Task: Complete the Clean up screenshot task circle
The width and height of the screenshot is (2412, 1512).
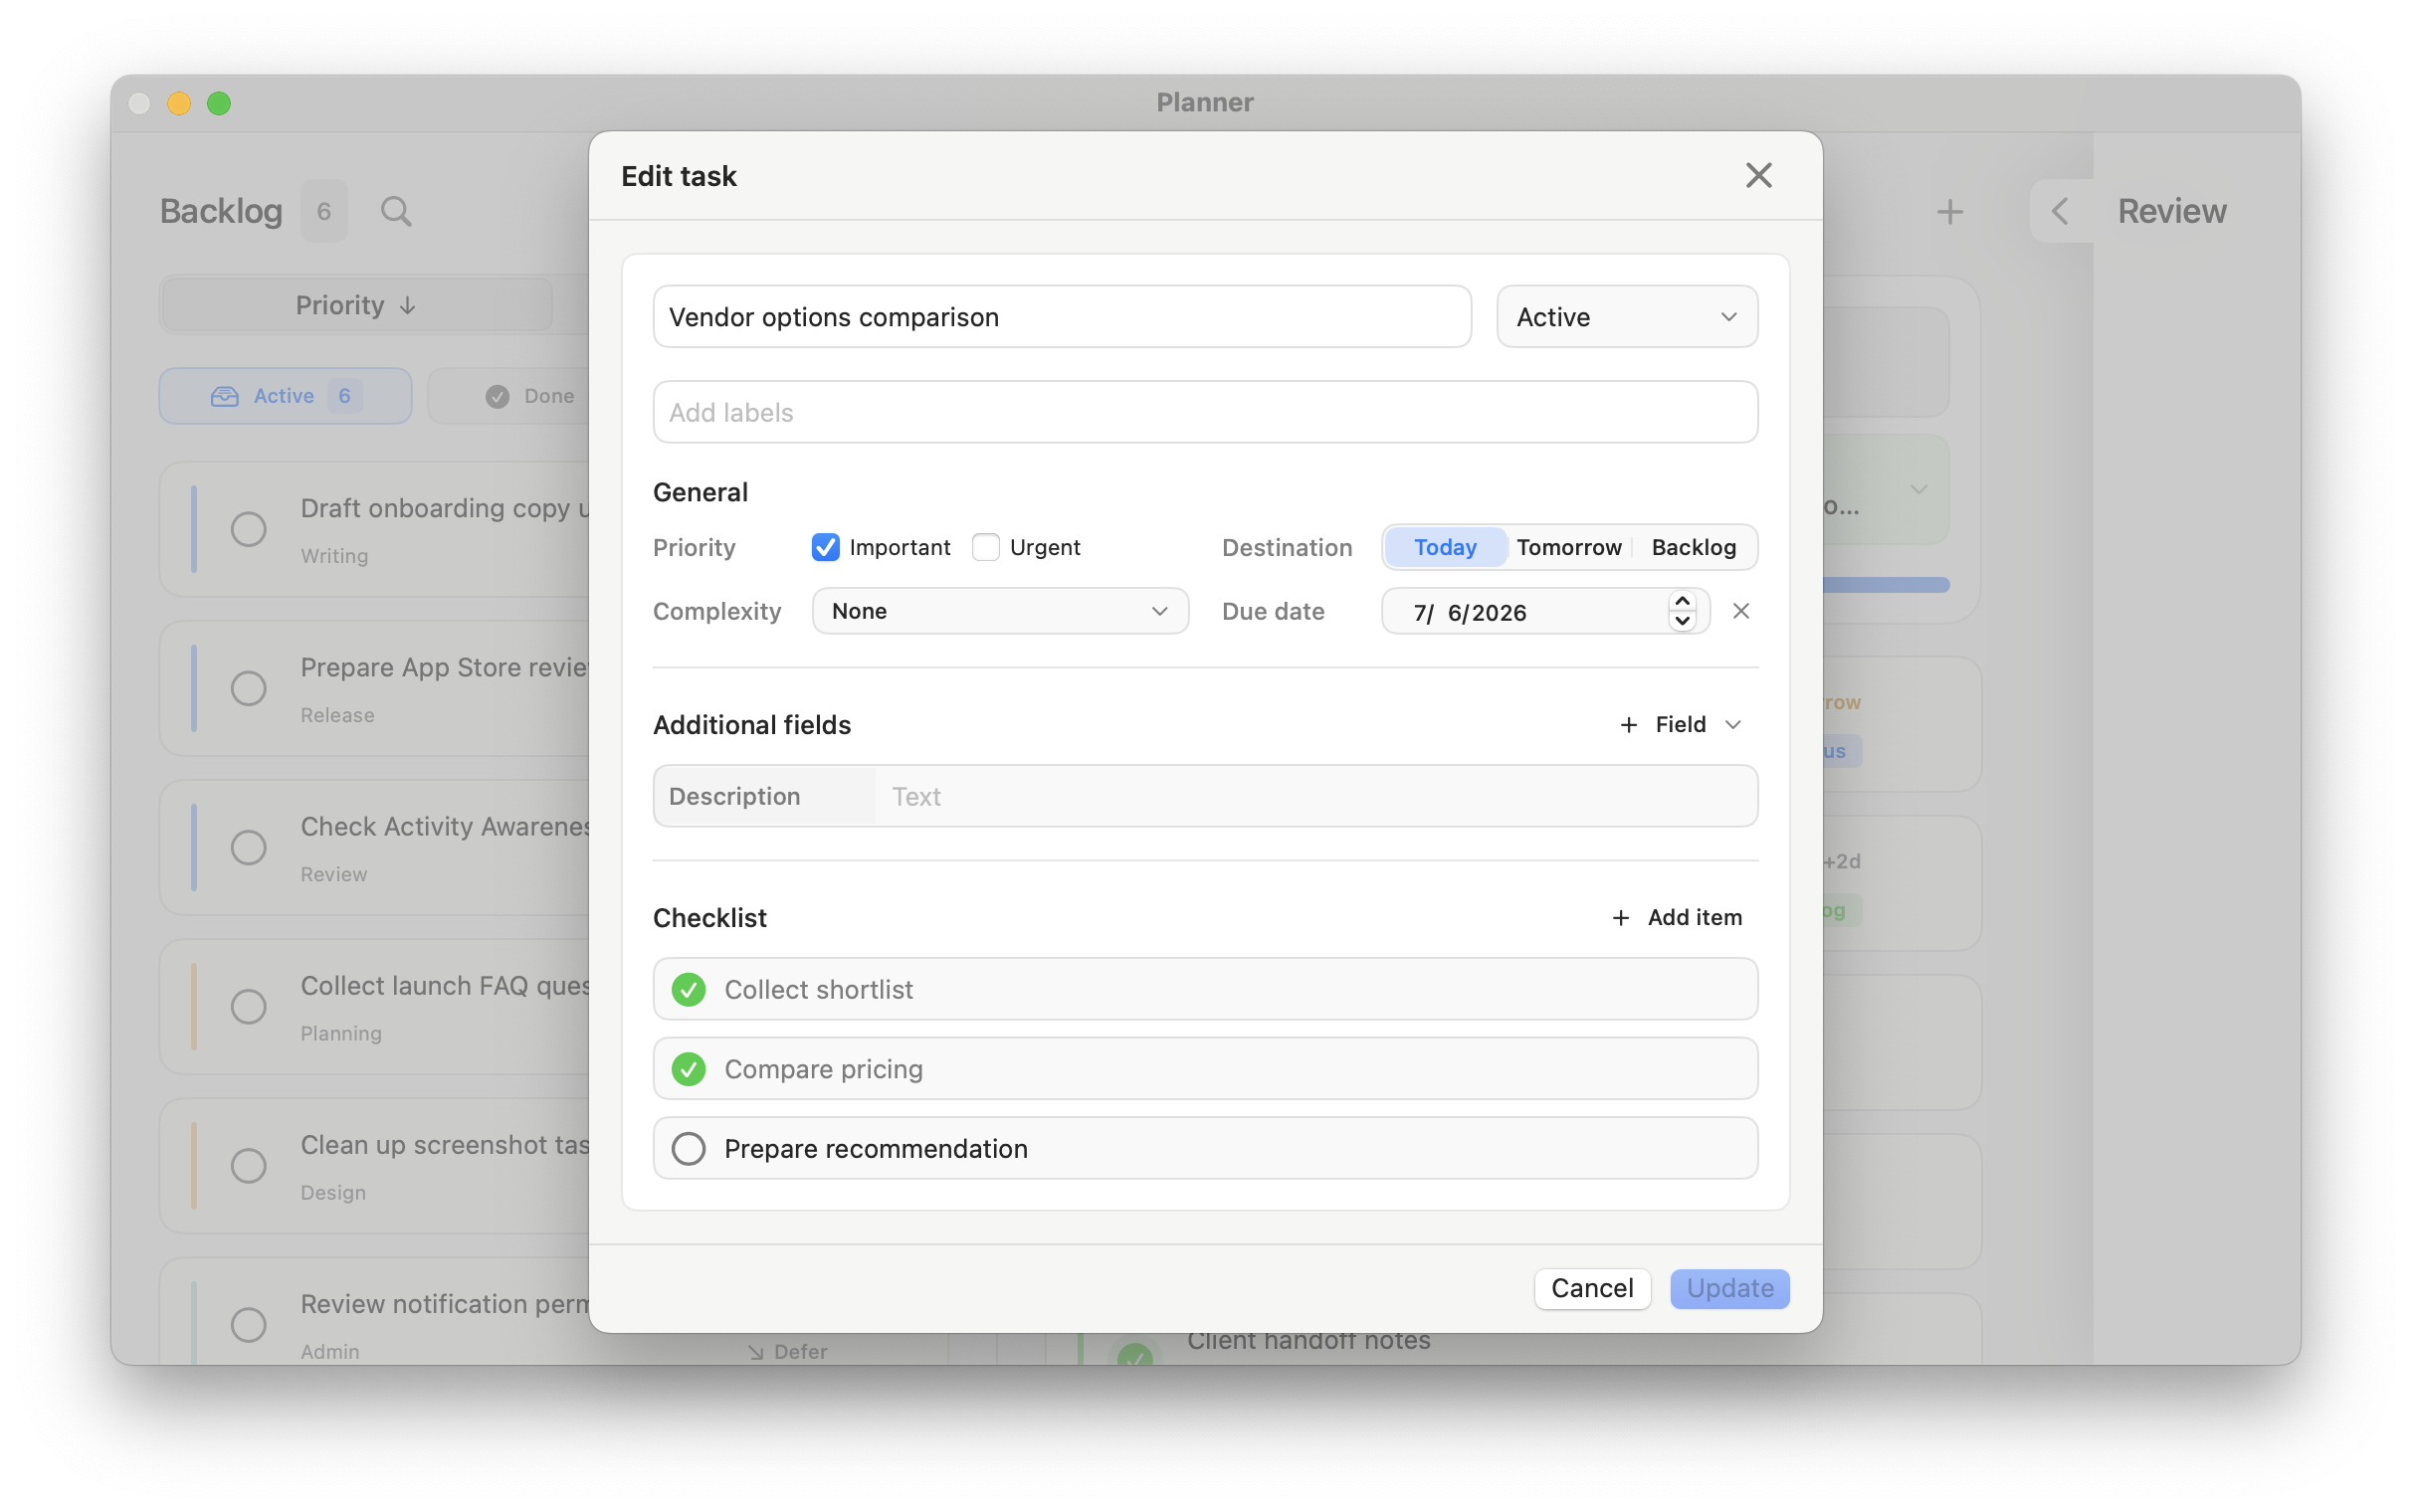Action: (x=248, y=1165)
